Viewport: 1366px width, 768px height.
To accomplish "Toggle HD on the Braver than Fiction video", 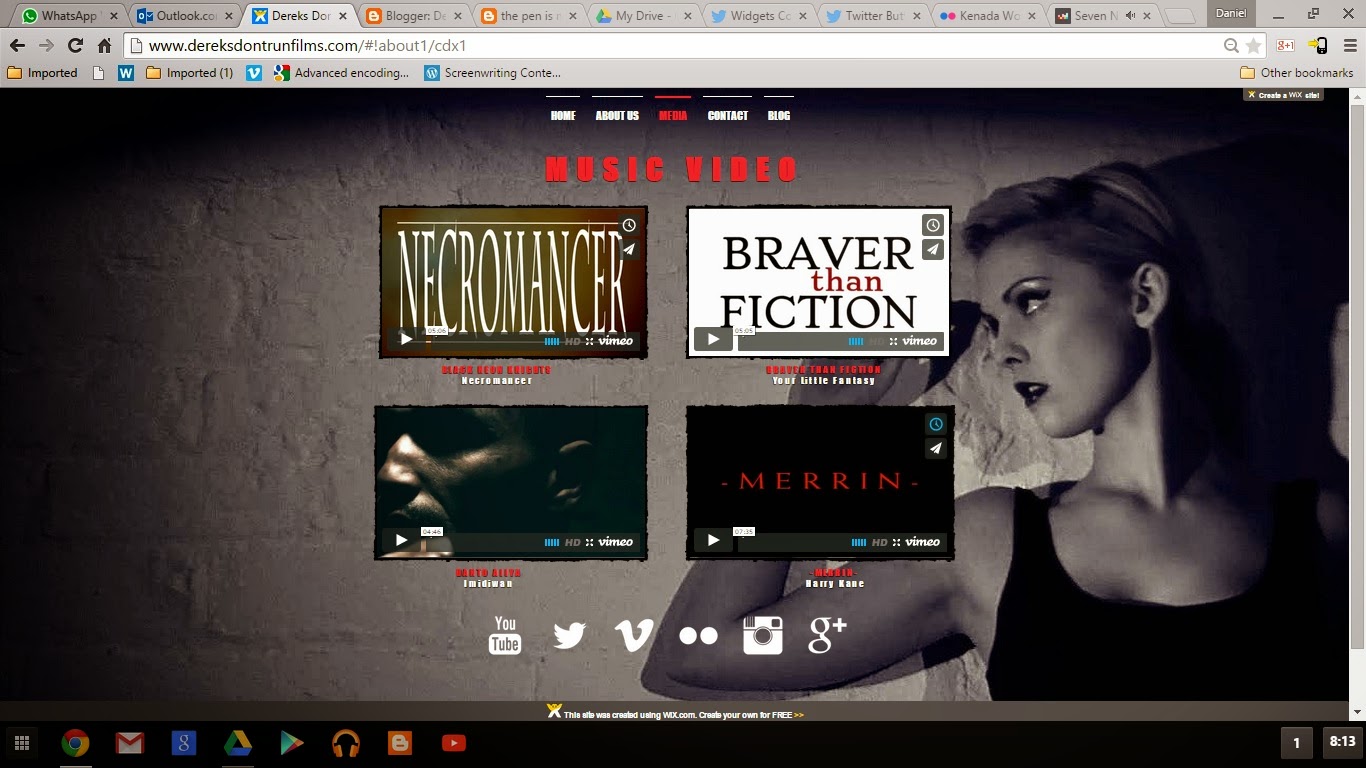I will 877,341.
